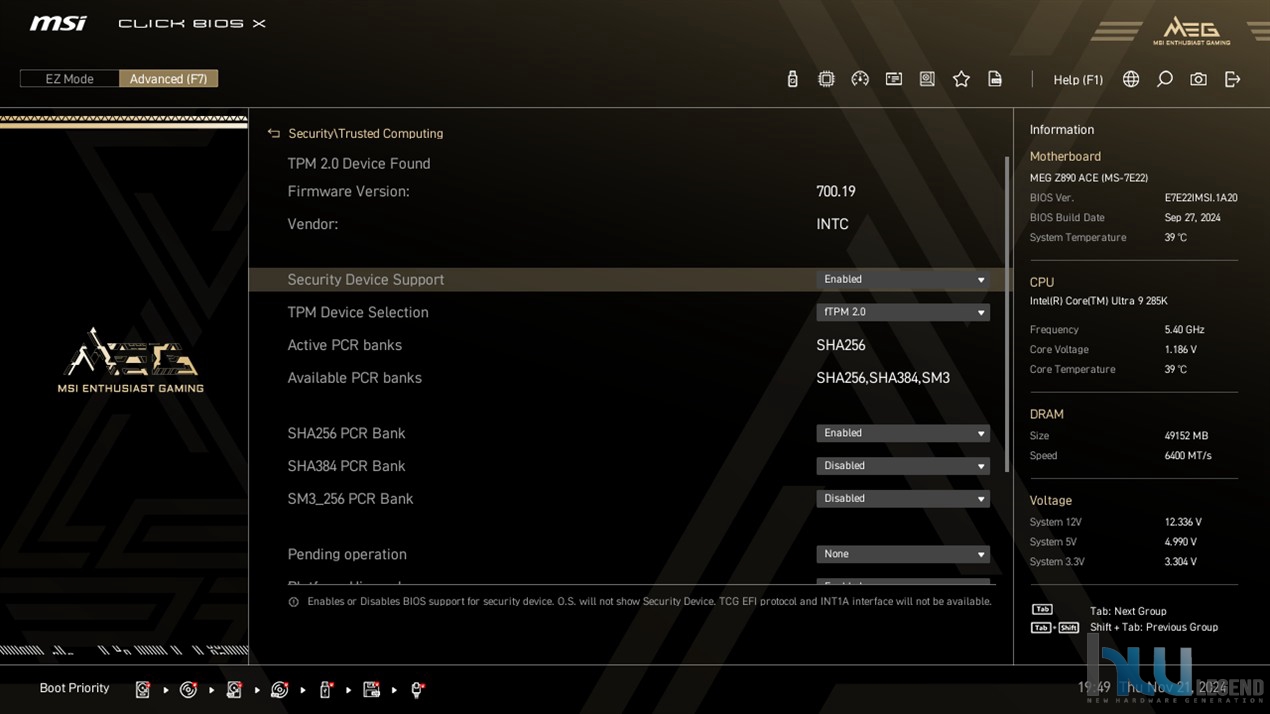Click the floppy disk boot priority icon
Viewport: 1270px width, 714px height.
371,689
